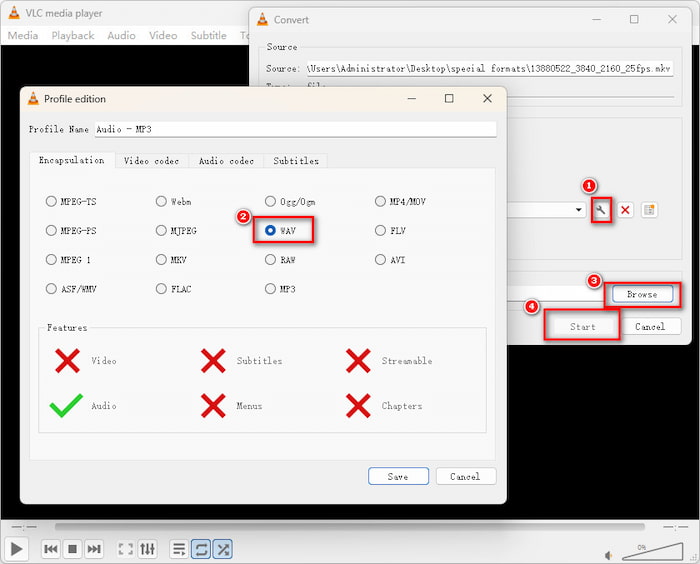The height and width of the screenshot is (564, 700).
Task: Switch to the Video codec tab
Action: click(x=151, y=161)
